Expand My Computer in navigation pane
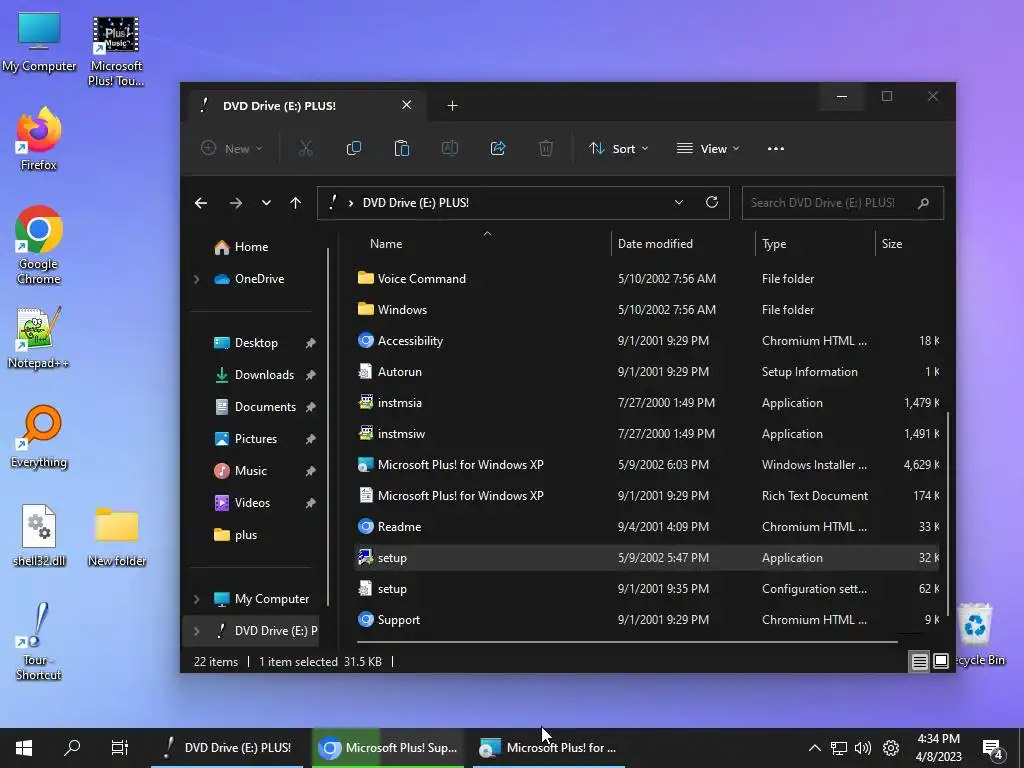Screen dimensions: 1024x768 (x=197, y=599)
